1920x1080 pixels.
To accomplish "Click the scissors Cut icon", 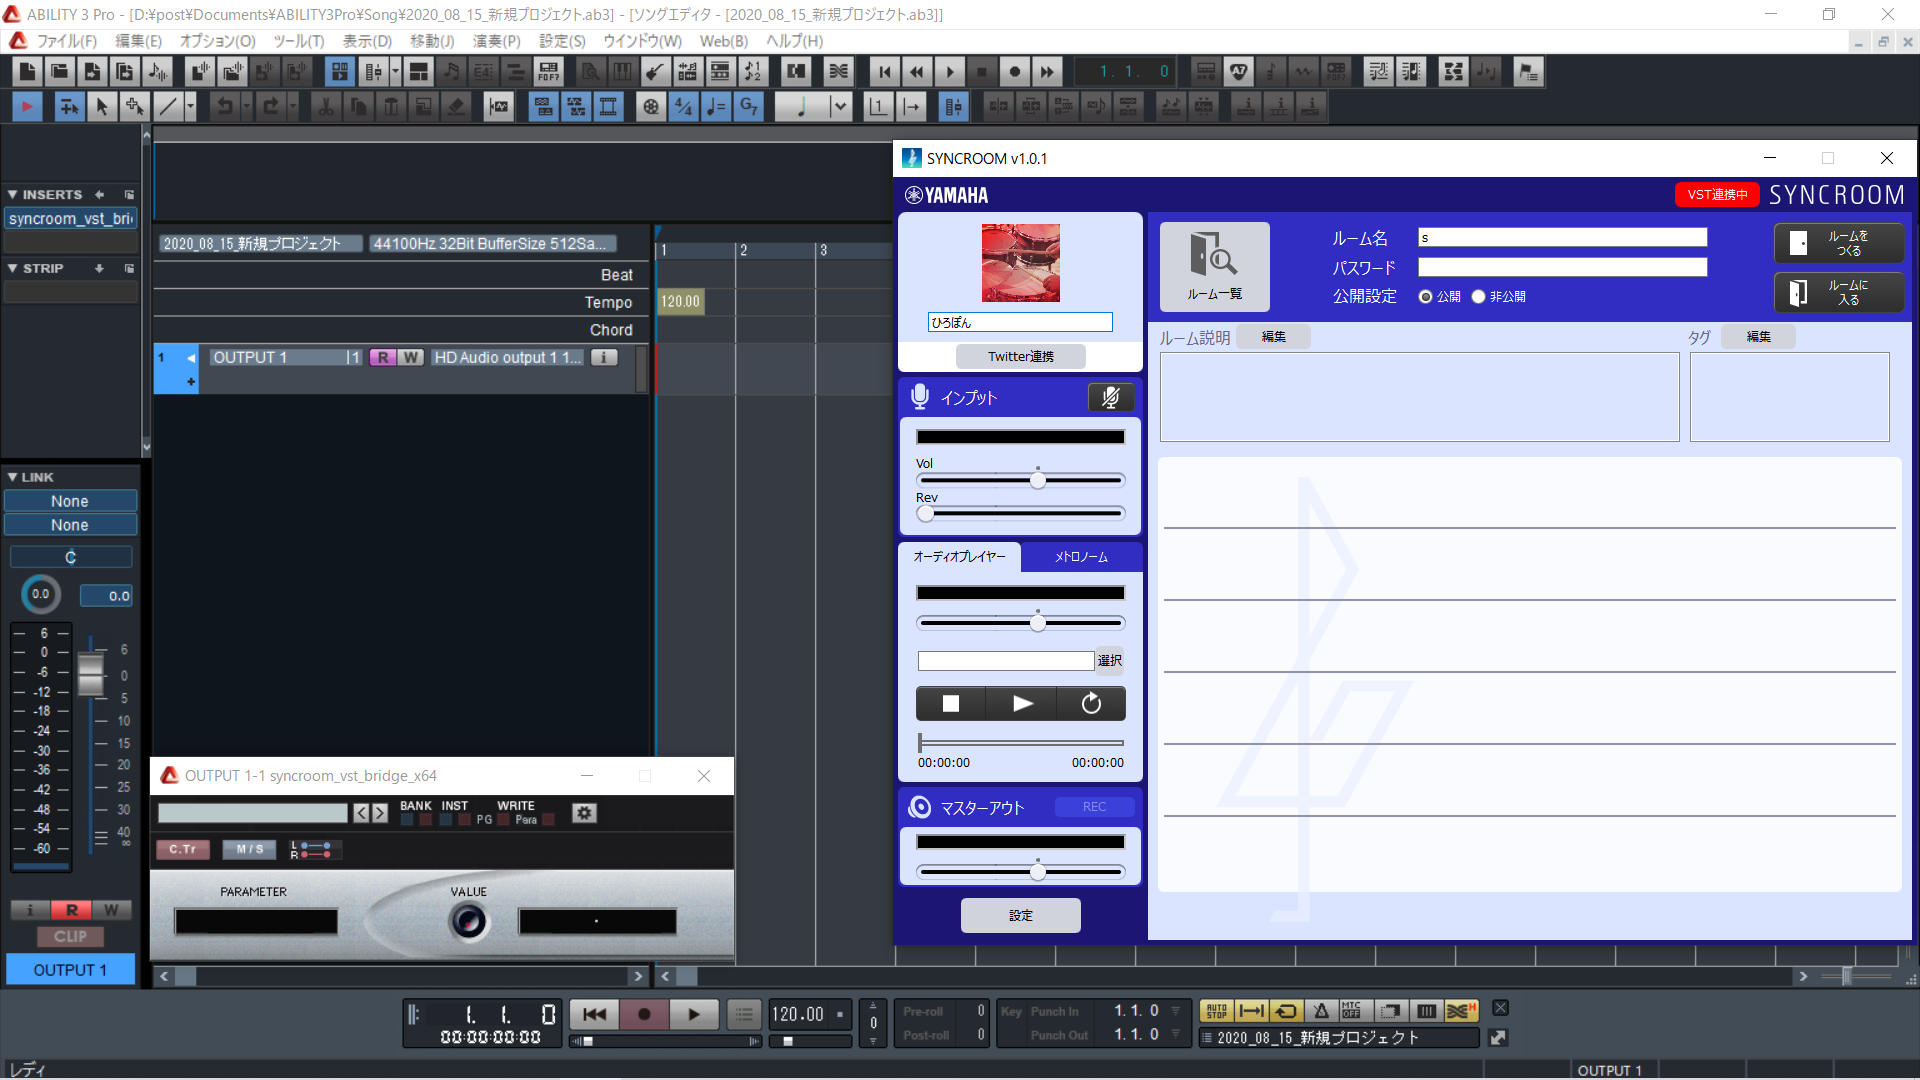I will point(326,107).
